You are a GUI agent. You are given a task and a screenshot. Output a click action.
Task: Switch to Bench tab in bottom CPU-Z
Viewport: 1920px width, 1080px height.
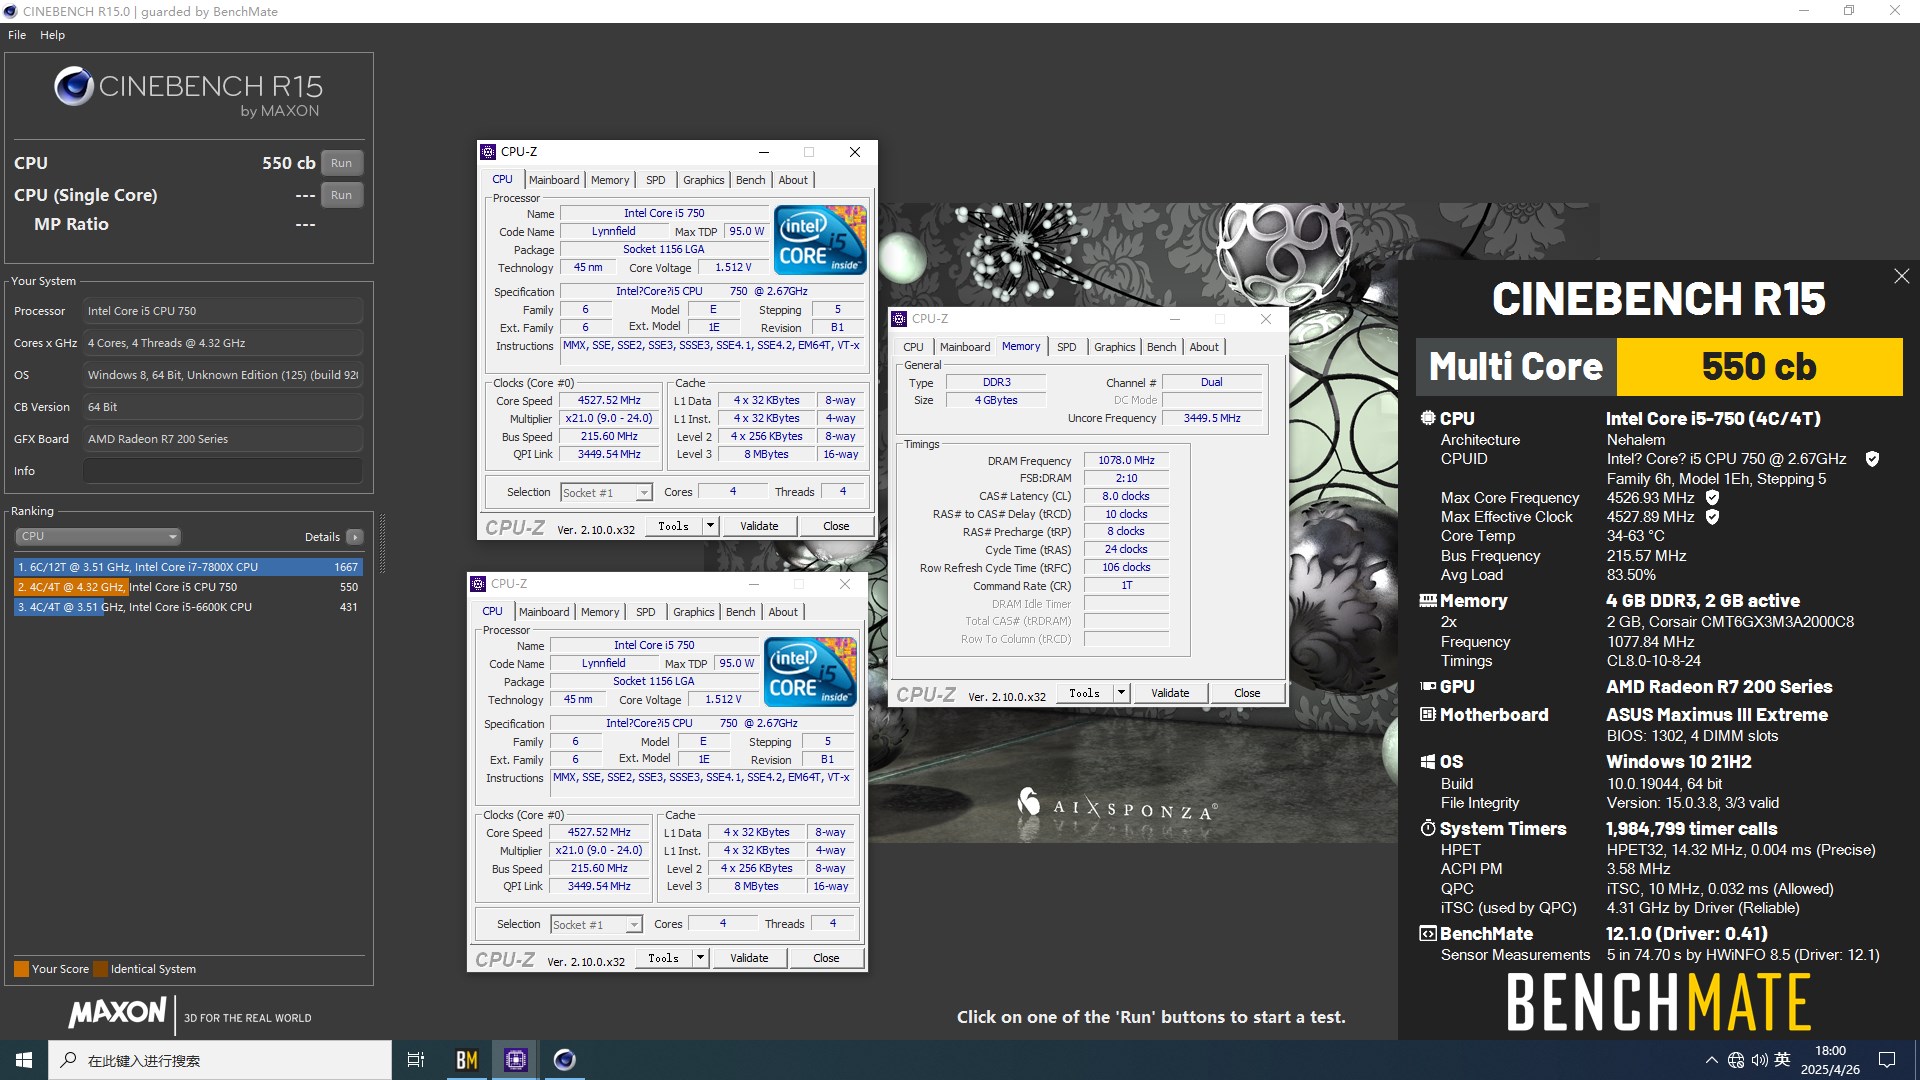tap(741, 612)
